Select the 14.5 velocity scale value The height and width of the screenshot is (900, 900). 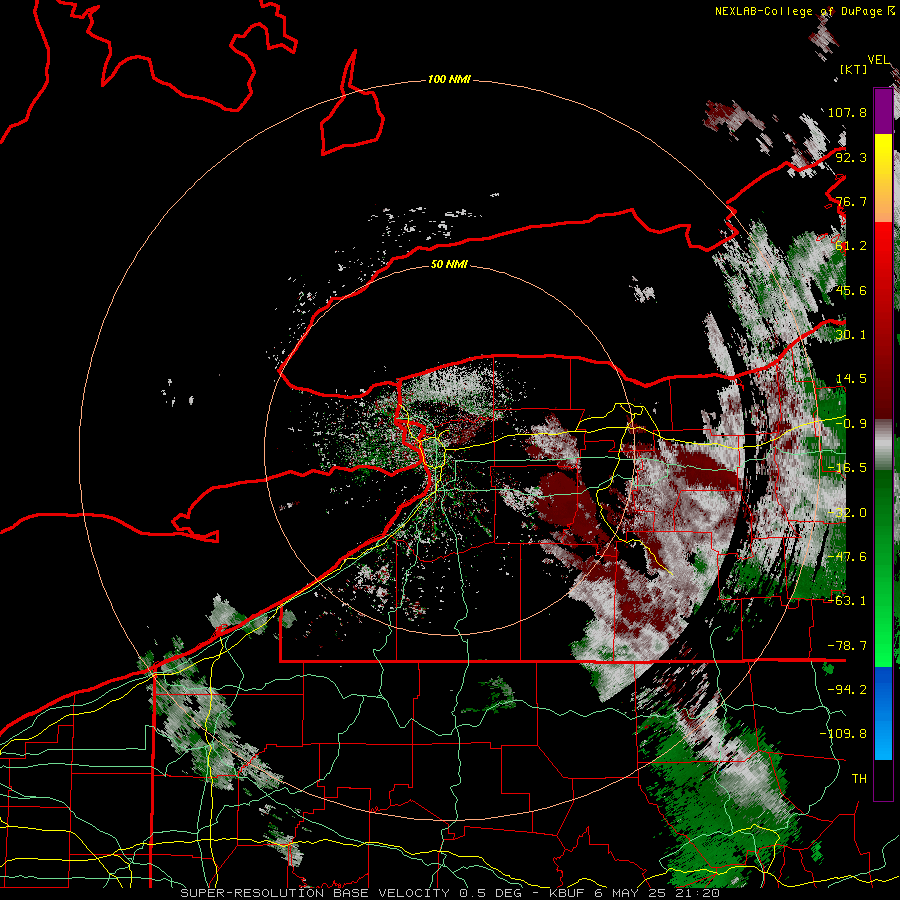tap(851, 379)
